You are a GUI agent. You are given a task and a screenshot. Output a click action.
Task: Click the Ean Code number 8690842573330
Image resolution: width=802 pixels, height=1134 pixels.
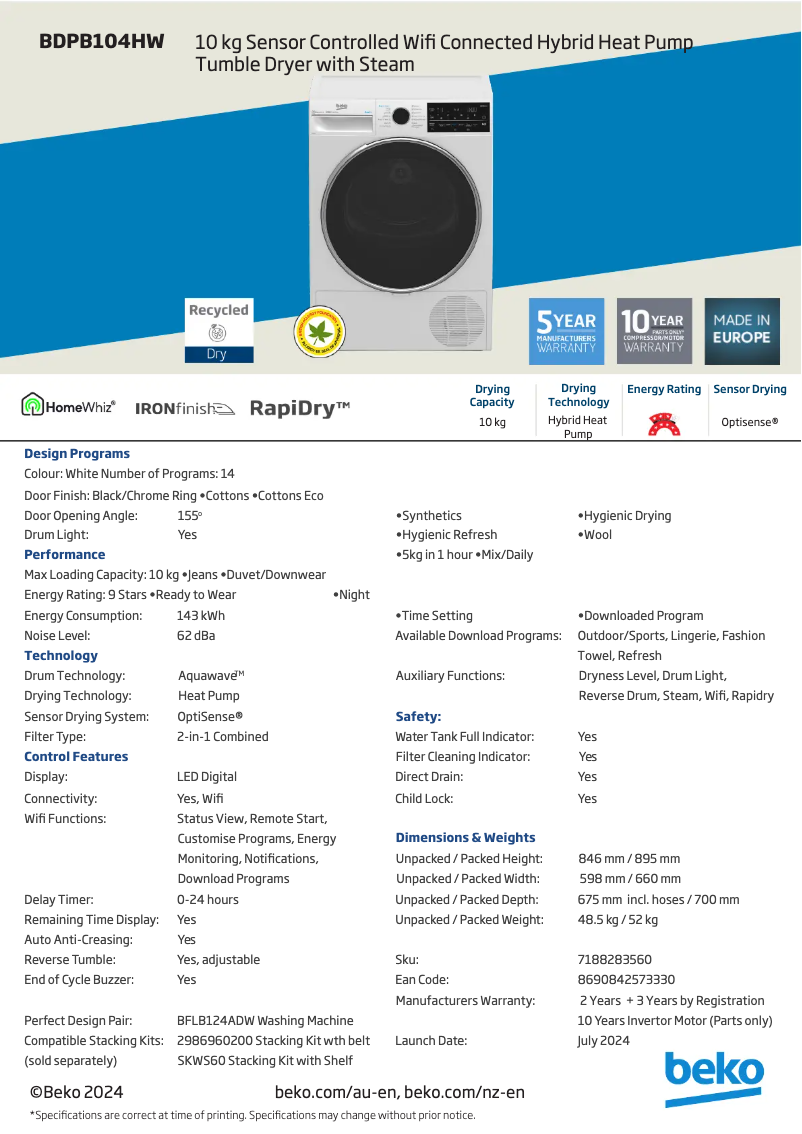click(x=626, y=980)
